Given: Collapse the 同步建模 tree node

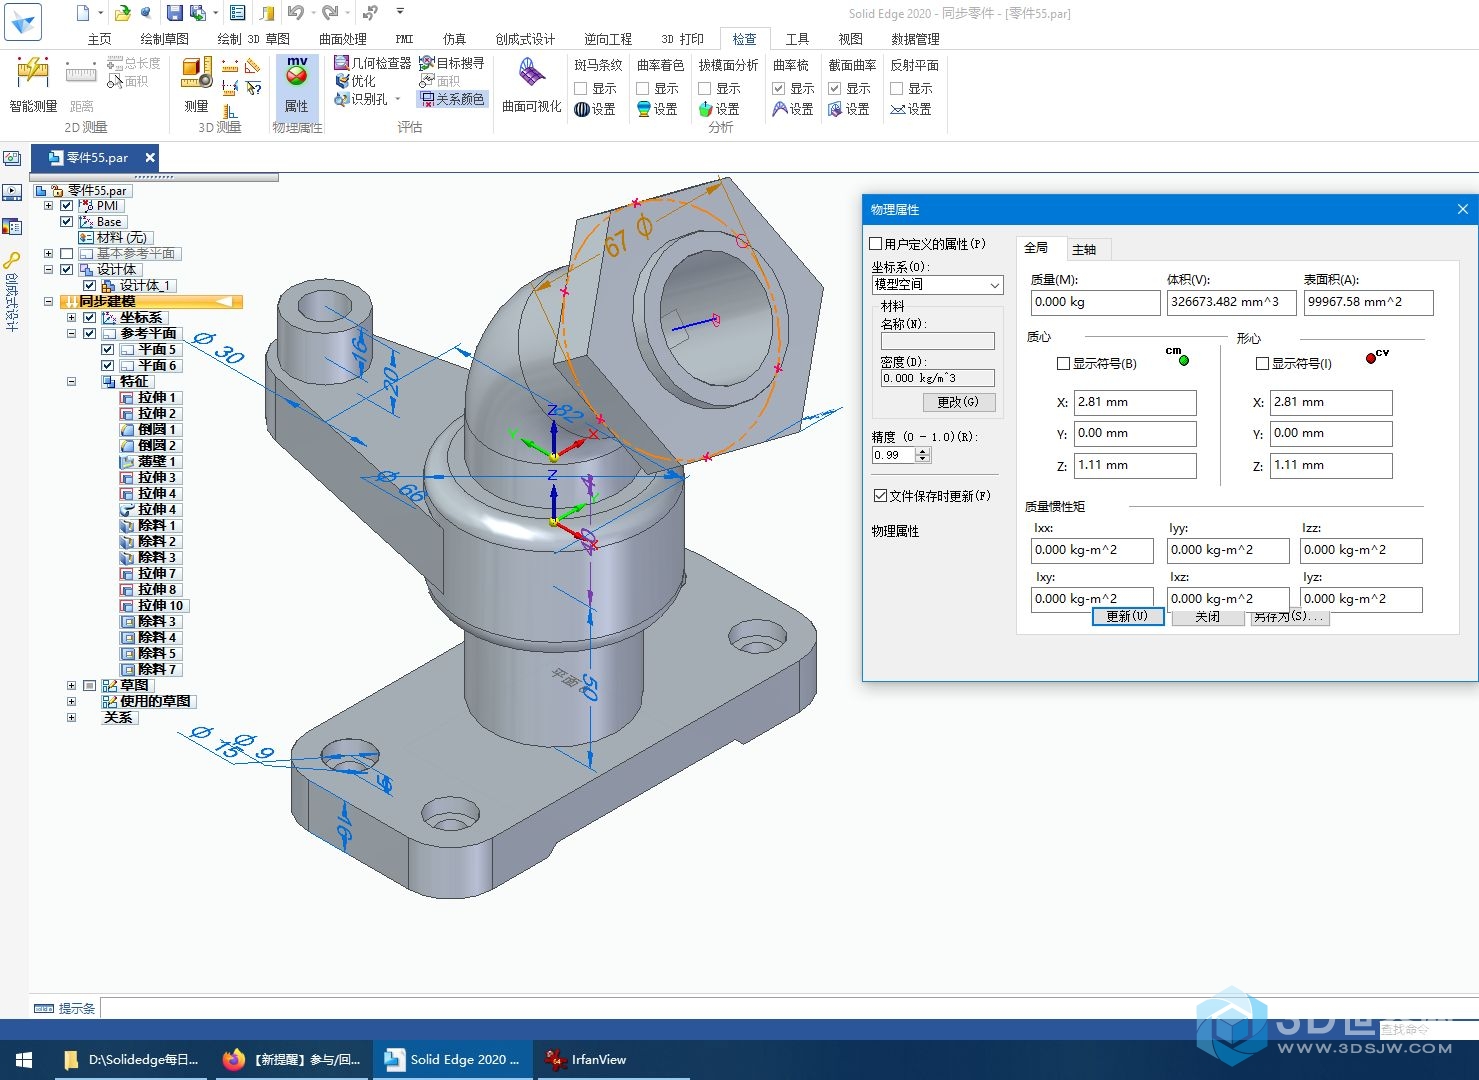Looking at the screenshot, I should [48, 301].
